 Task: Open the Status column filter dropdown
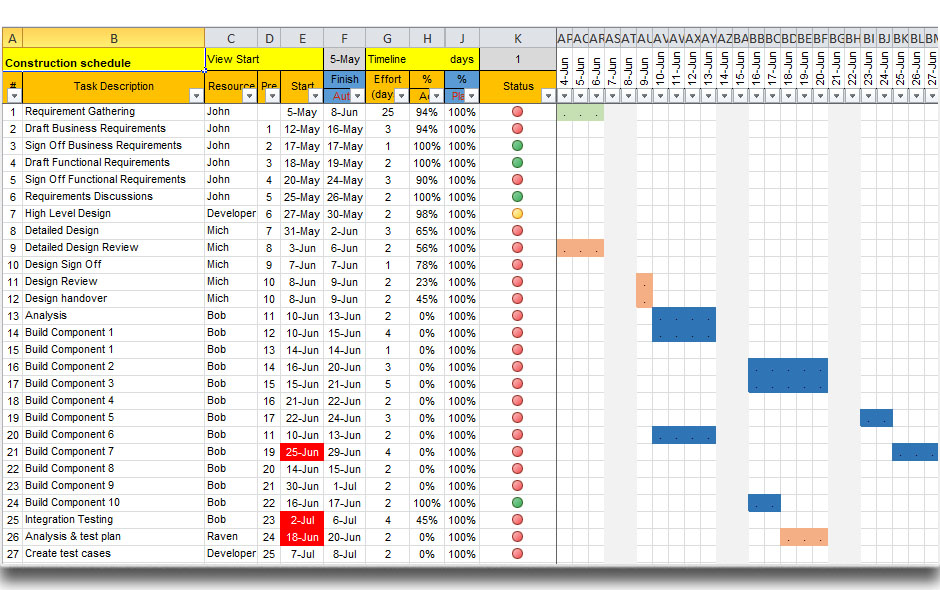pyautogui.click(x=547, y=96)
